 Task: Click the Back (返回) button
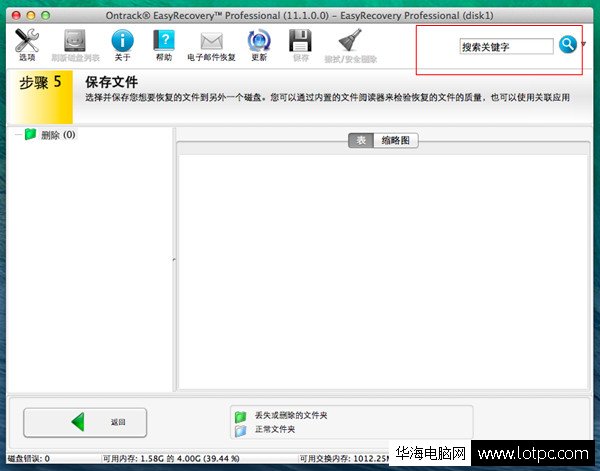point(85,422)
